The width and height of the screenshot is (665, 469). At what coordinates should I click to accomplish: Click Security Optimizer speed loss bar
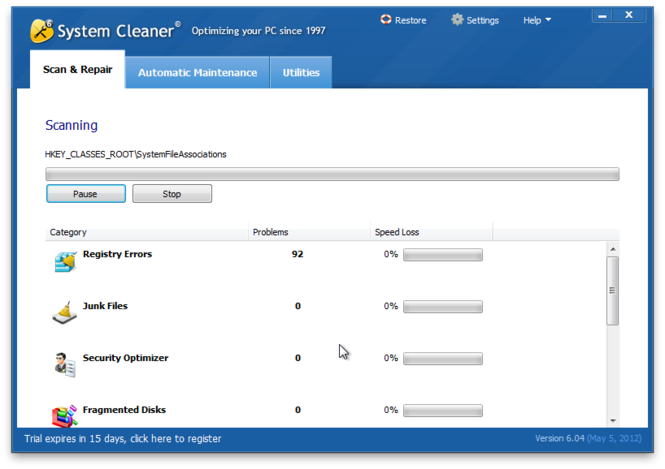pos(443,359)
